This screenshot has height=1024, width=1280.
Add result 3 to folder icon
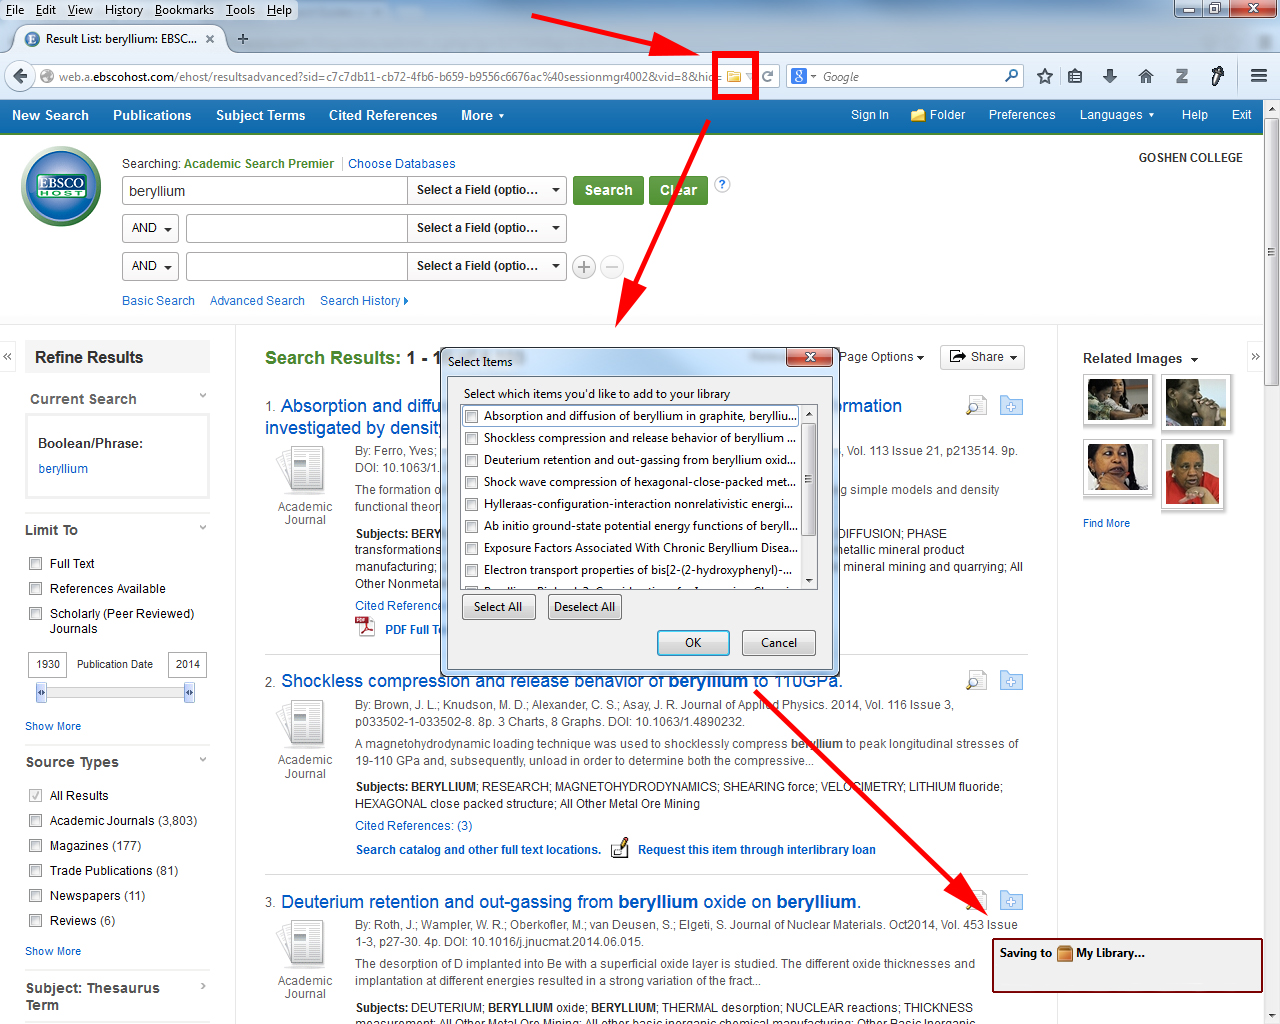coord(1011,901)
